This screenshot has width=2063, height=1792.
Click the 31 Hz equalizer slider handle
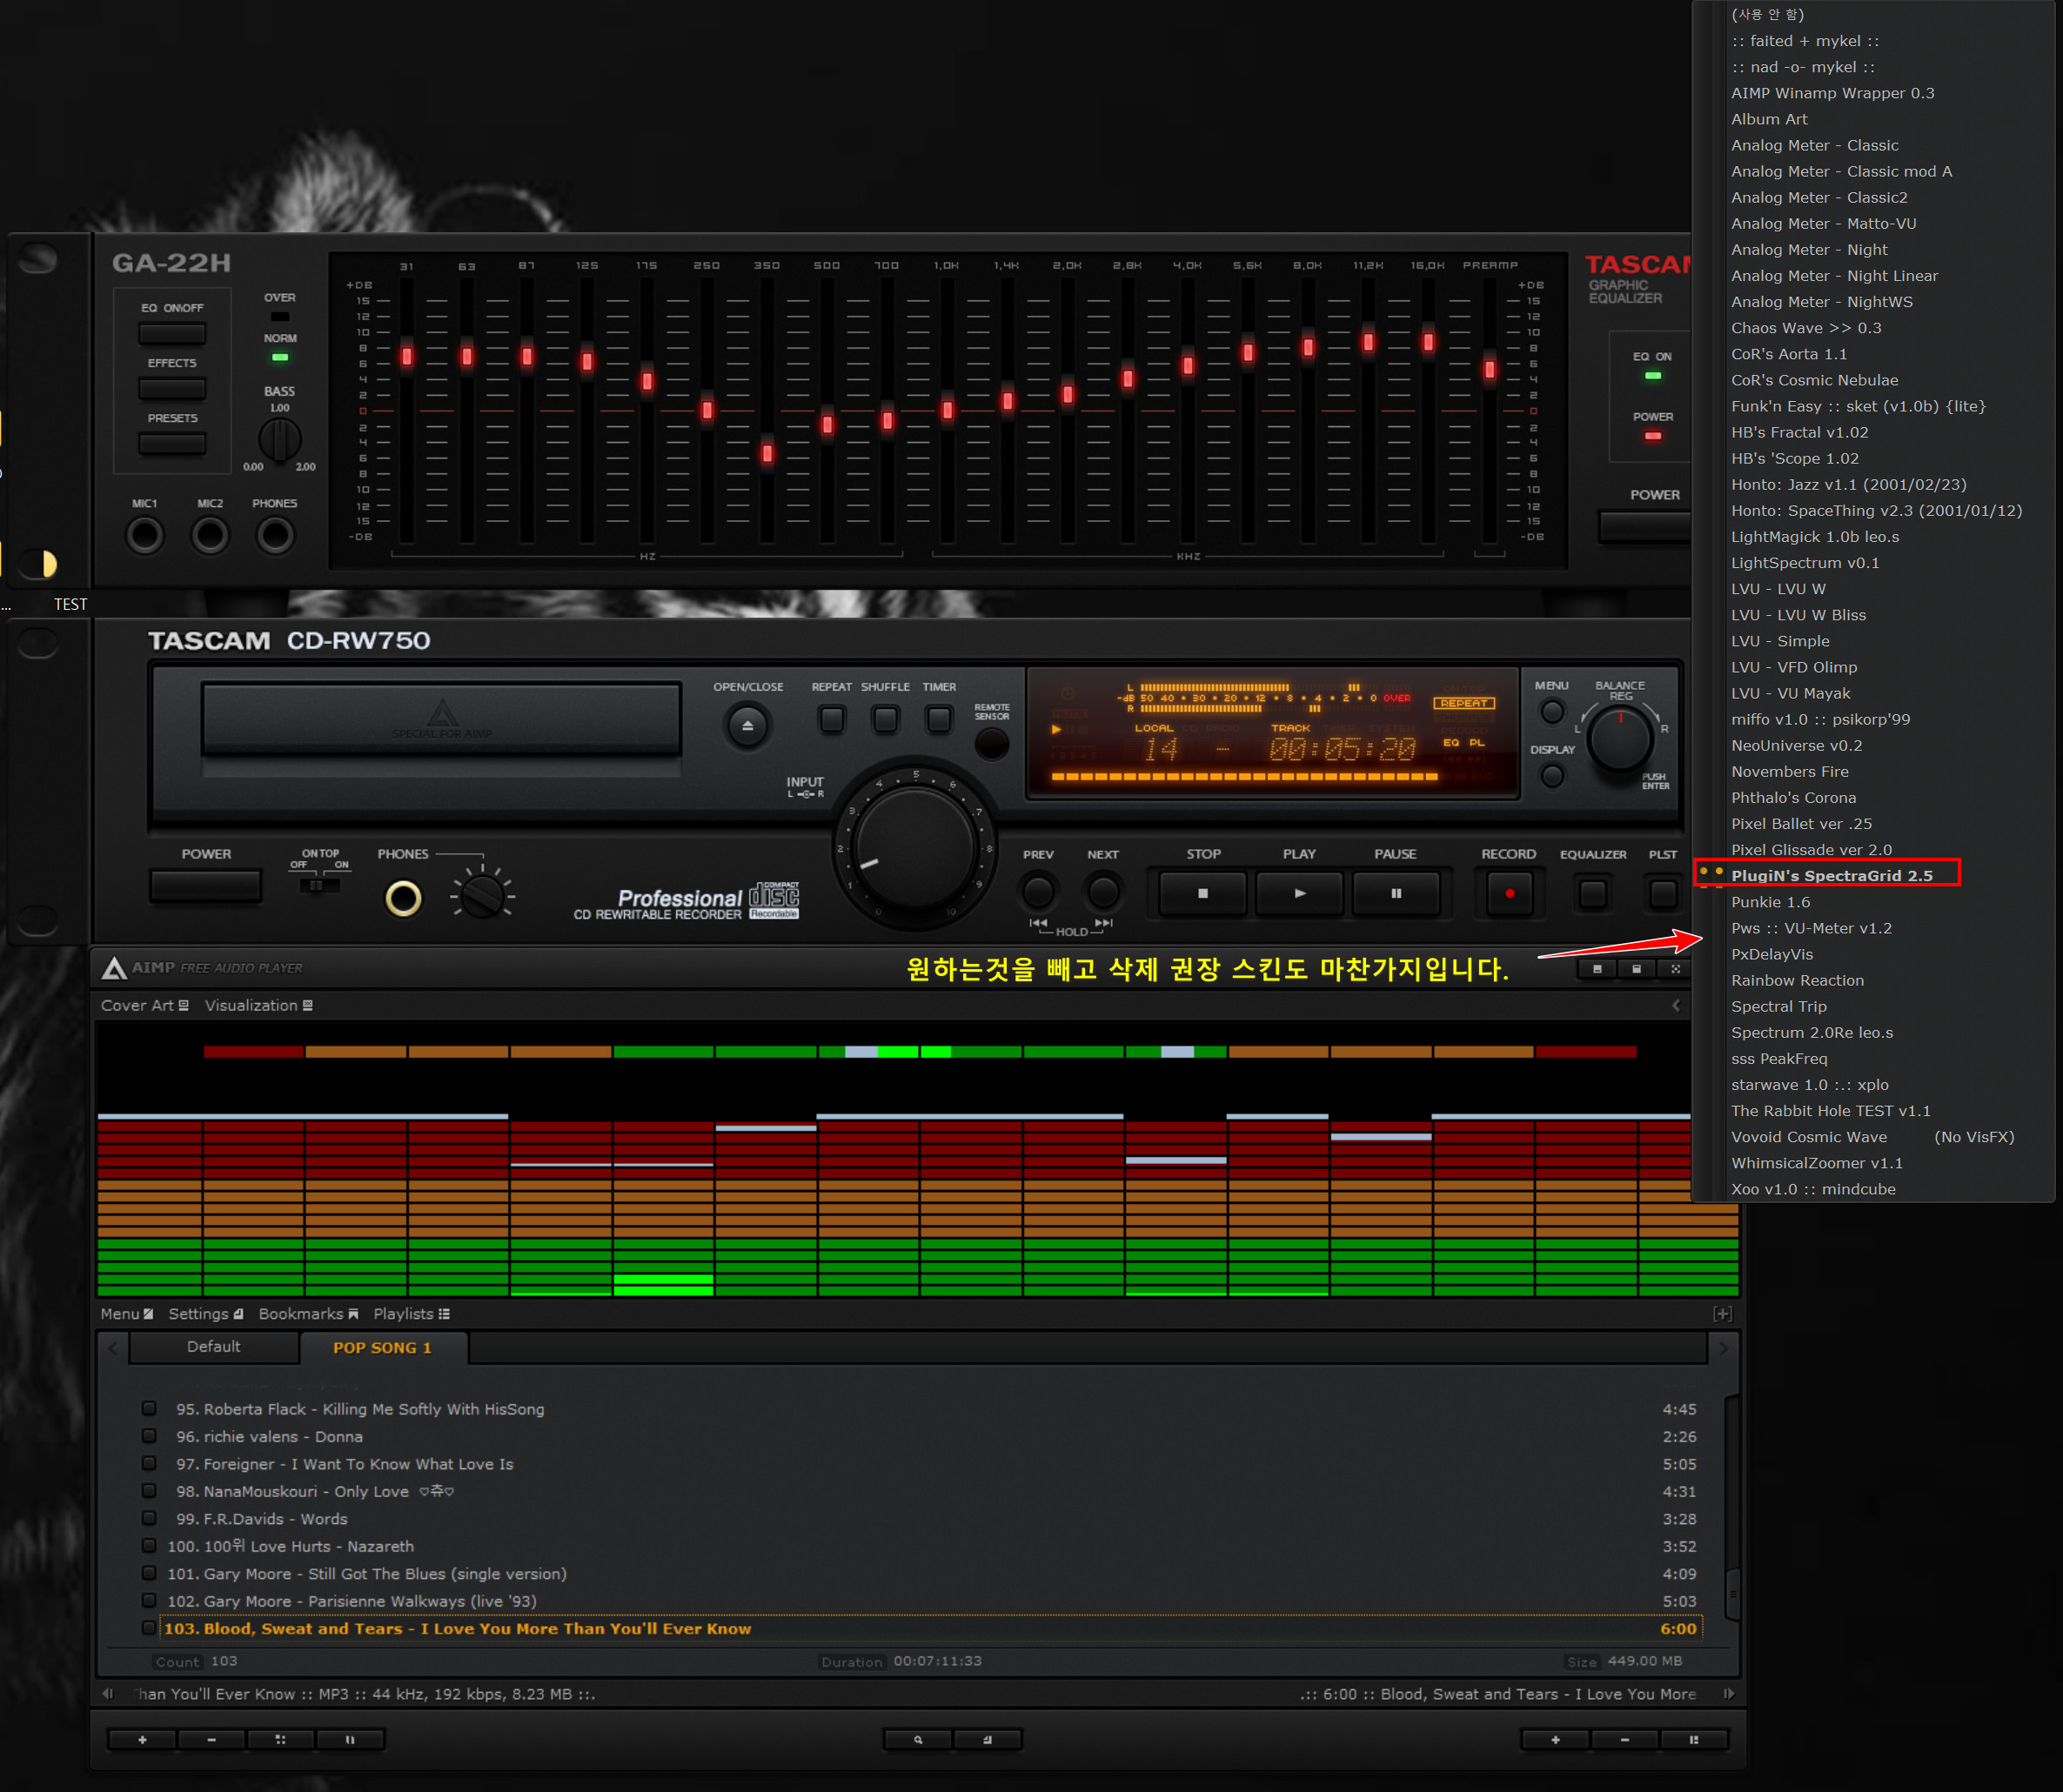point(407,356)
